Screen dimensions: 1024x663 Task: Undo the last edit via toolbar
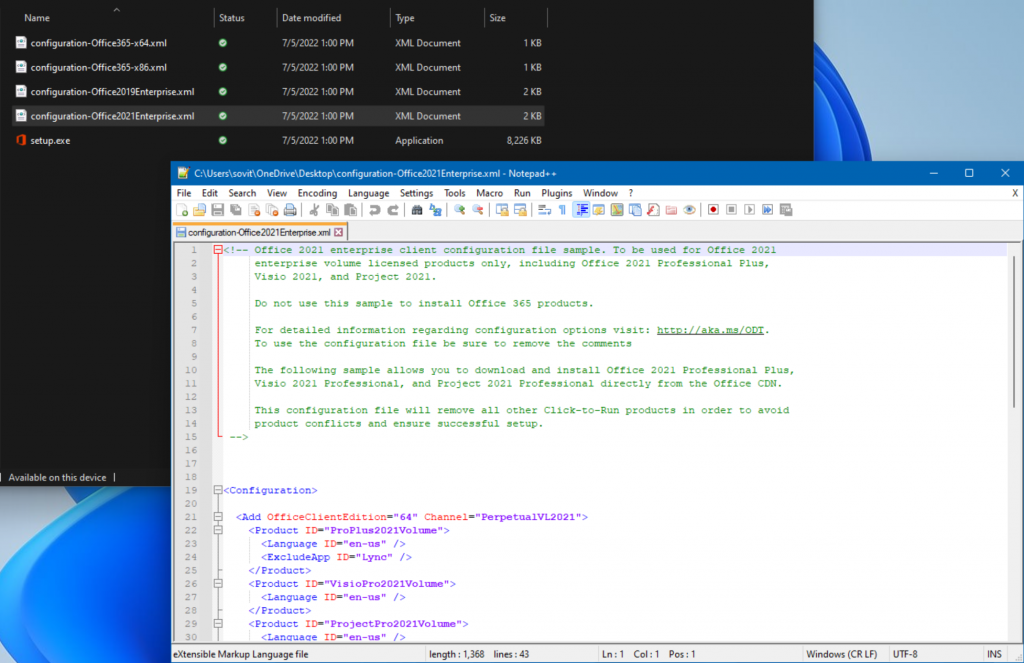pyautogui.click(x=374, y=210)
